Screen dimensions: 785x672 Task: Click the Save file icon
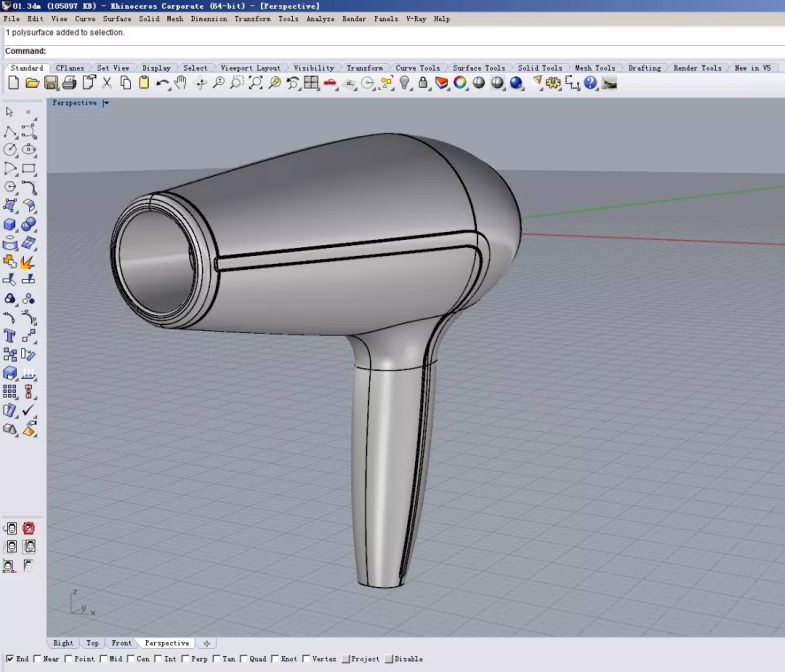click(x=50, y=83)
